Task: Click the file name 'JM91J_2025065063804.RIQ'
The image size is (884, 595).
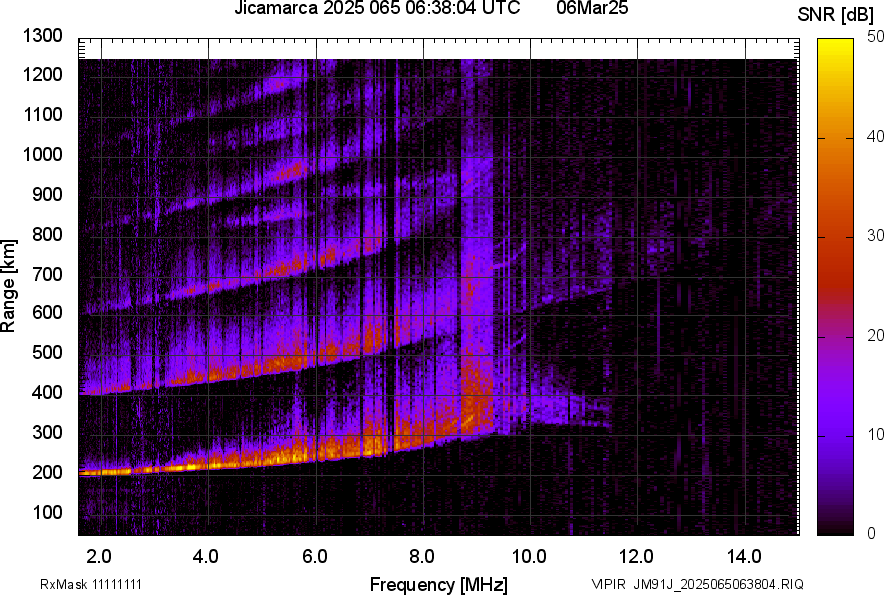Action: (718, 584)
